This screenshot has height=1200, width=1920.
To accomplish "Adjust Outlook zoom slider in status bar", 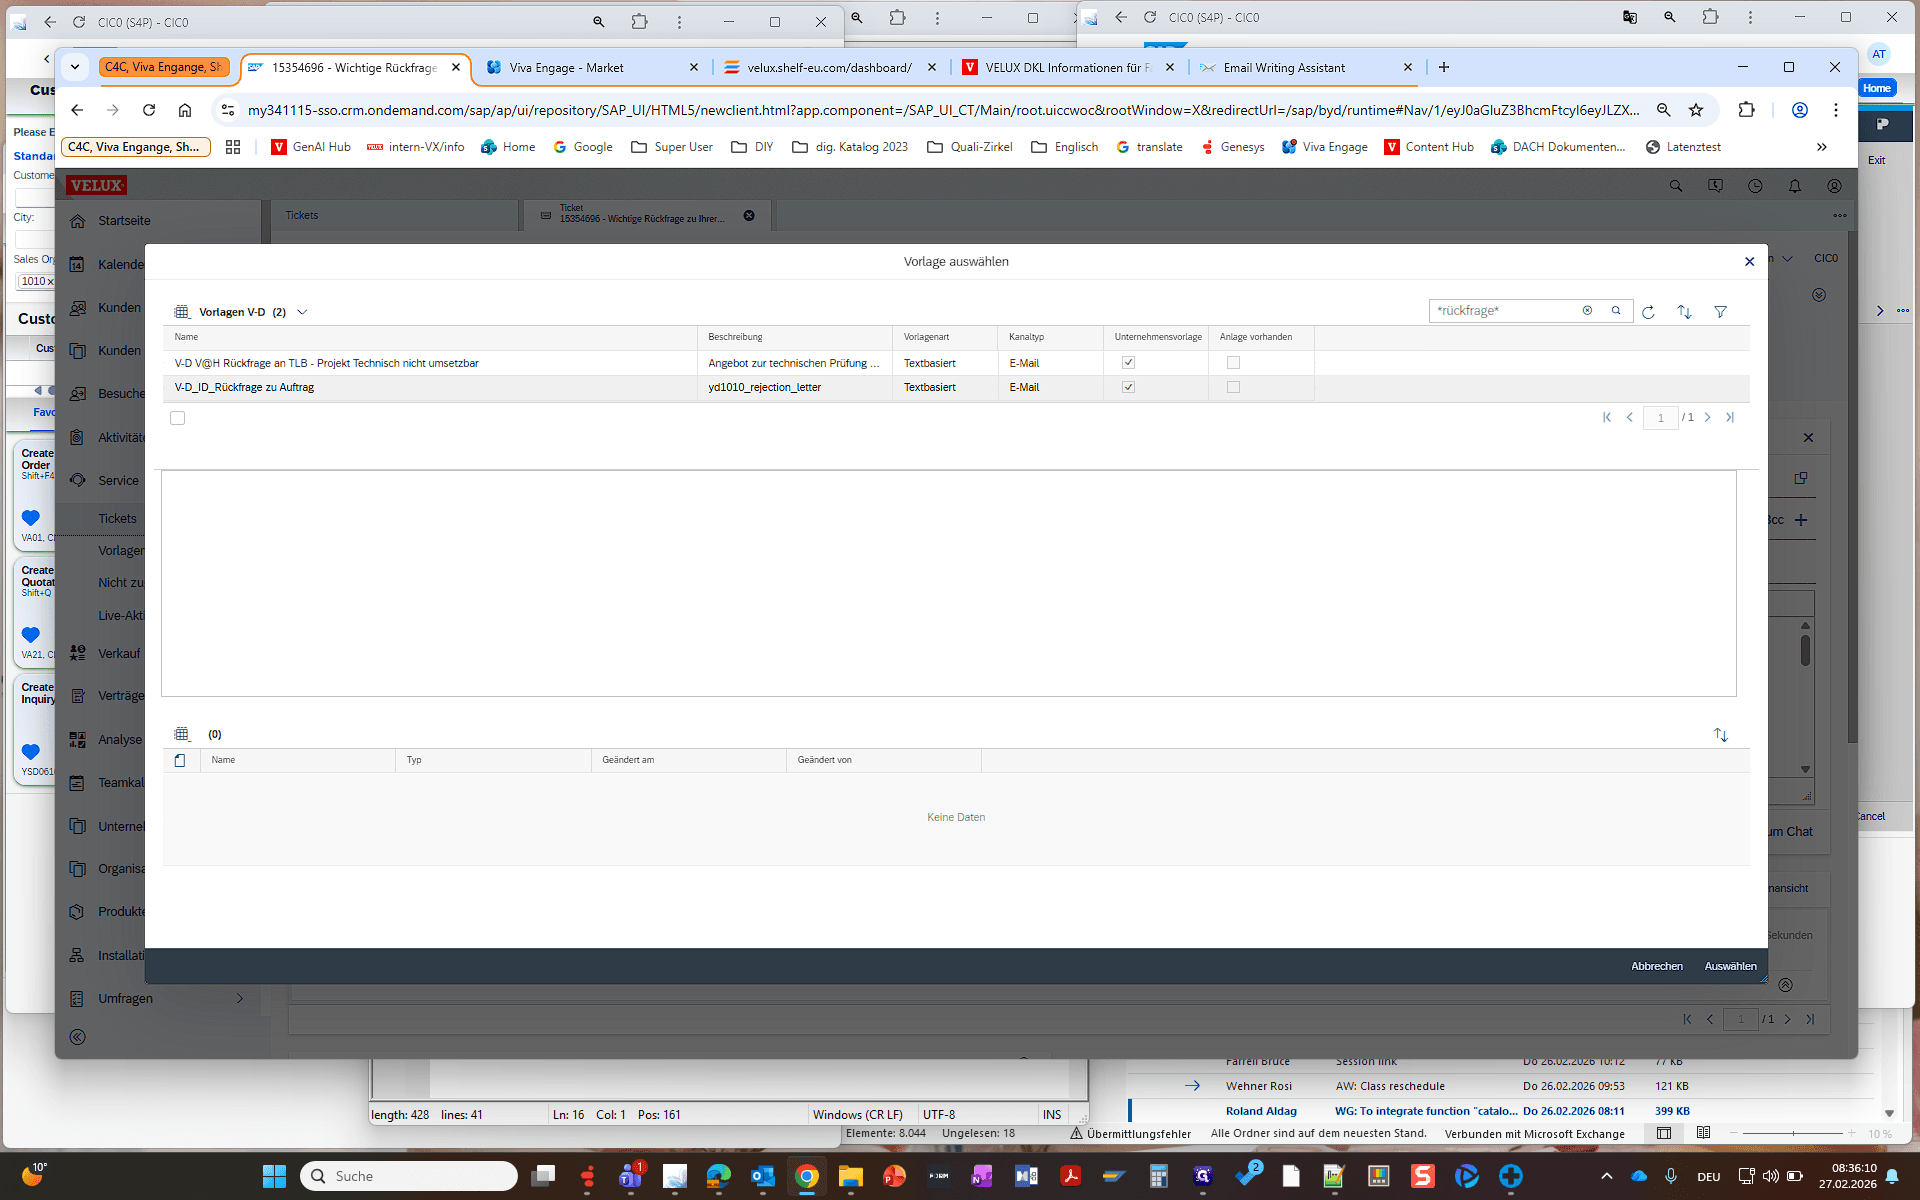I will (1793, 1133).
